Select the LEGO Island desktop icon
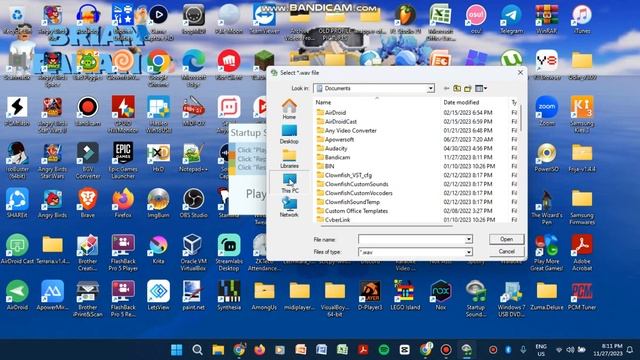640x360 pixels. click(x=405, y=295)
